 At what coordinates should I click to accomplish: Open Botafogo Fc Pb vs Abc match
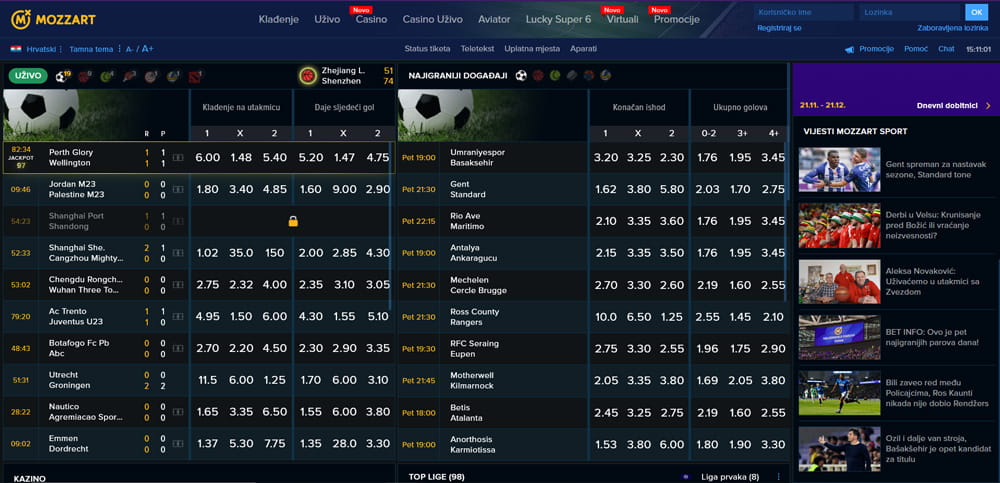(x=79, y=348)
